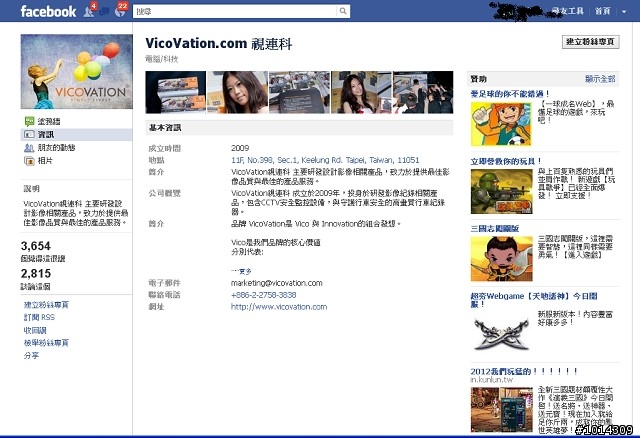Image resolution: width=640 pixels, height=438 pixels.
Task: Click the 塗鴉牆 wall icon
Action: click(x=29, y=121)
